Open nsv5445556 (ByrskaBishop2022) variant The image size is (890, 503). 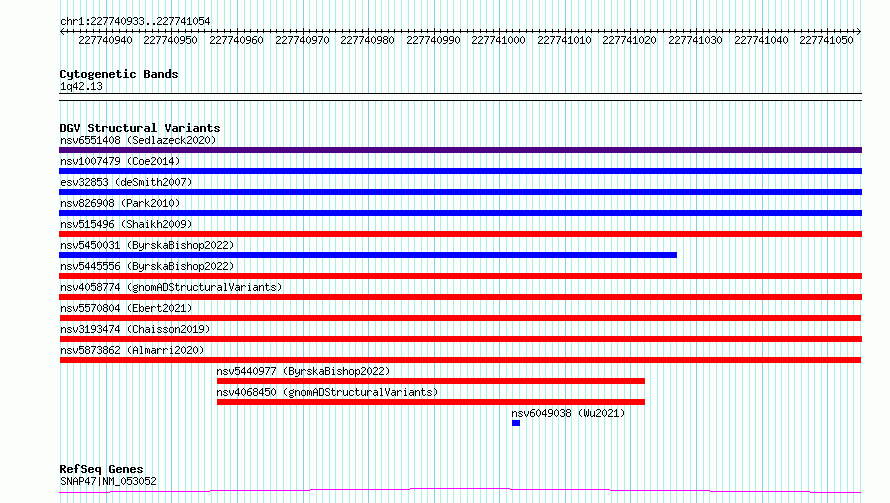147,266
